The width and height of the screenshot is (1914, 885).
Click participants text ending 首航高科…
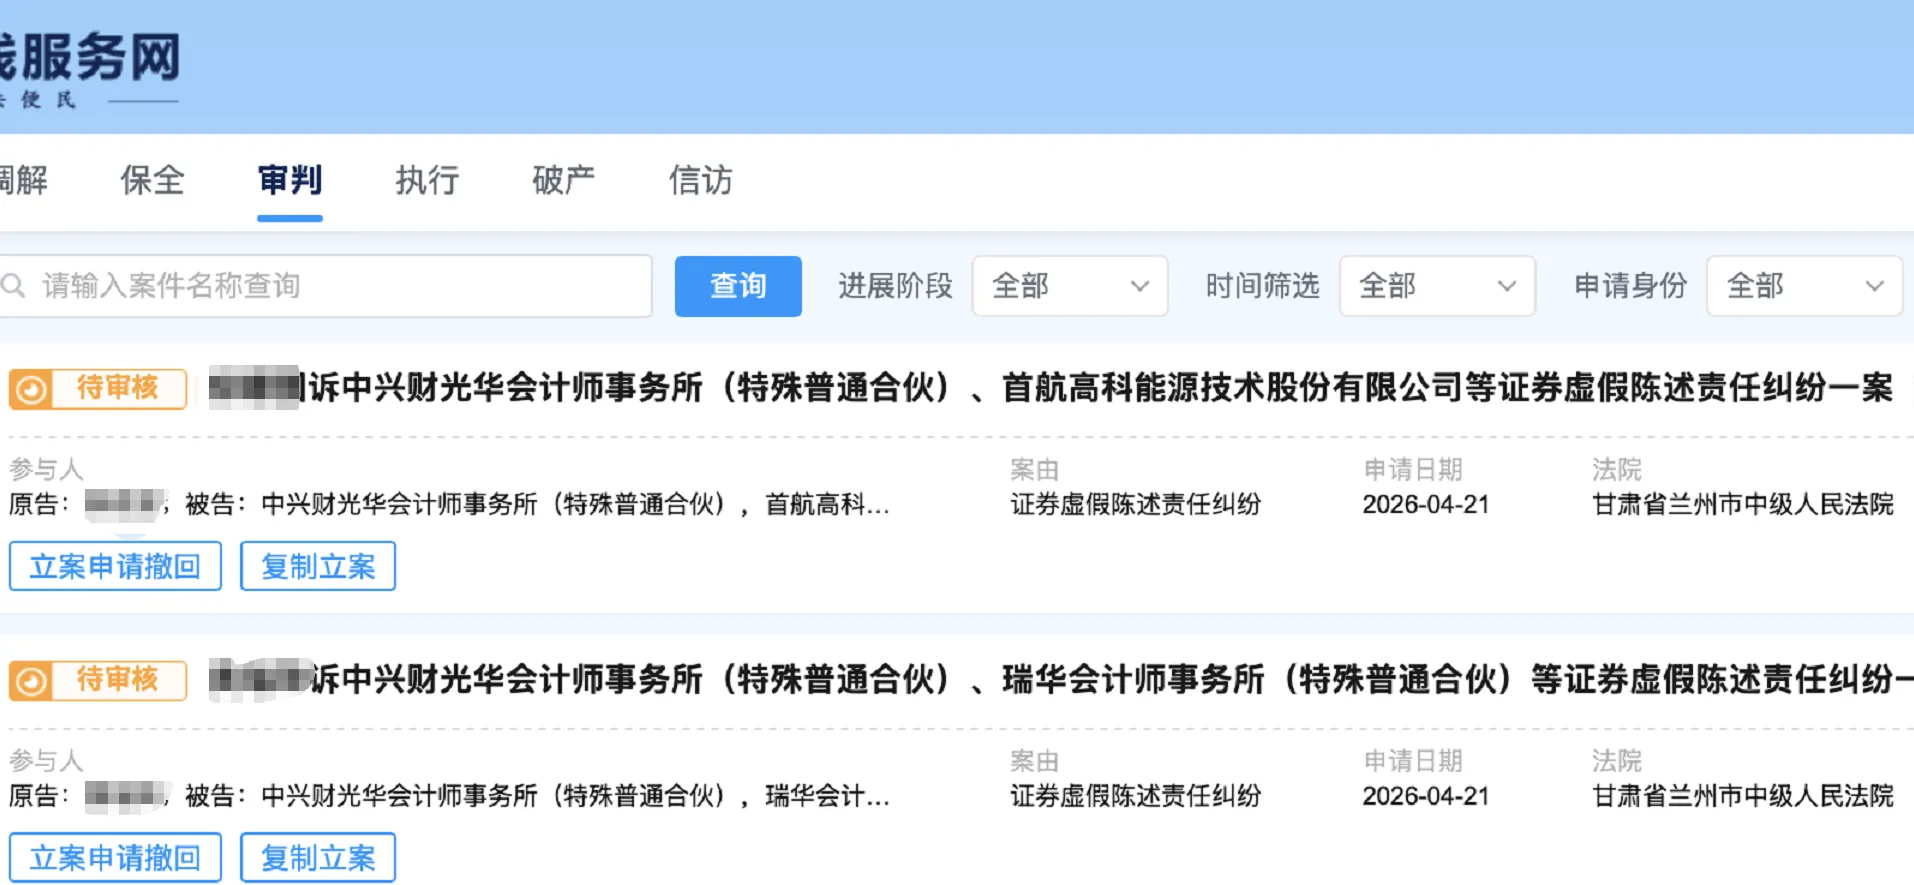(x=449, y=504)
